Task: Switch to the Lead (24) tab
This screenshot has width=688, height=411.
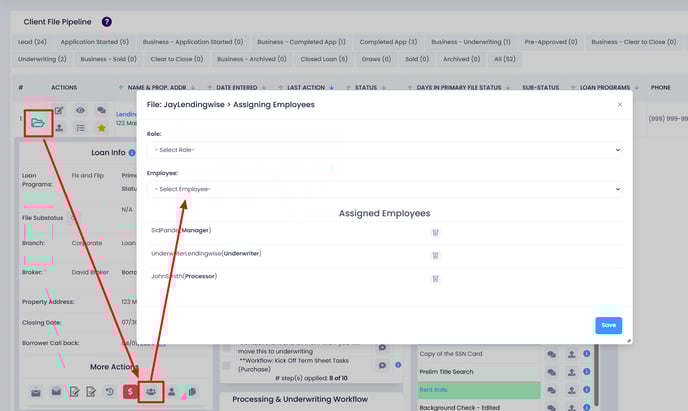Action: tap(32, 42)
